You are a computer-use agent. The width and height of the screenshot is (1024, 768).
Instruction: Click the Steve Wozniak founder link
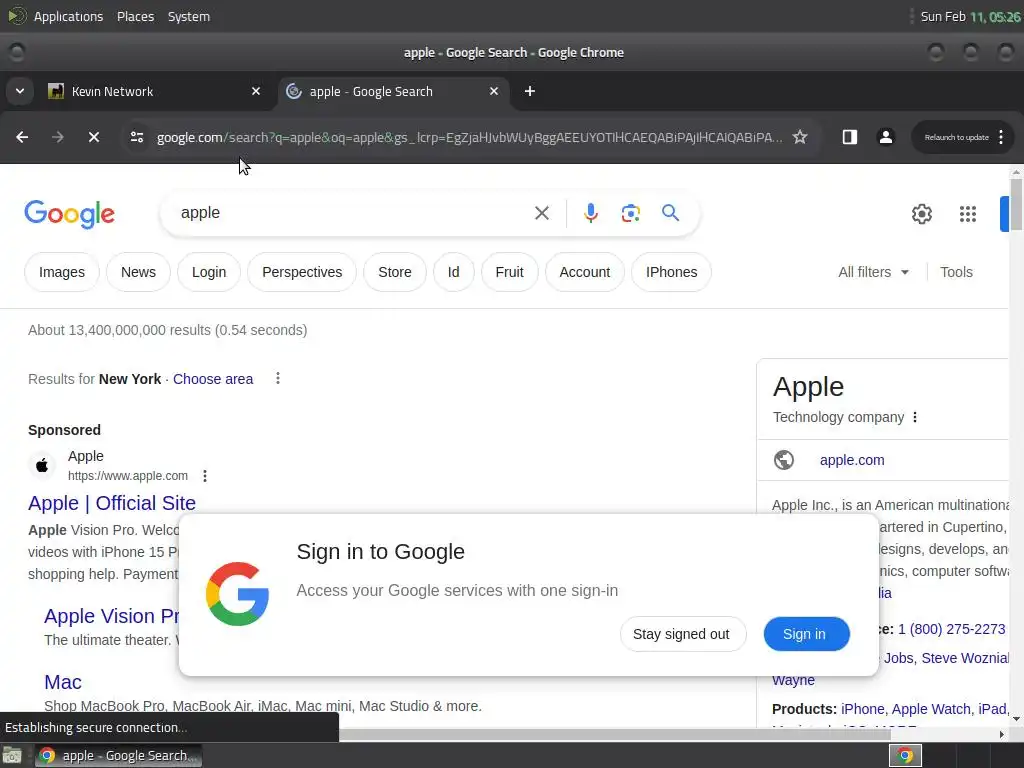pyautogui.click(x=965, y=658)
